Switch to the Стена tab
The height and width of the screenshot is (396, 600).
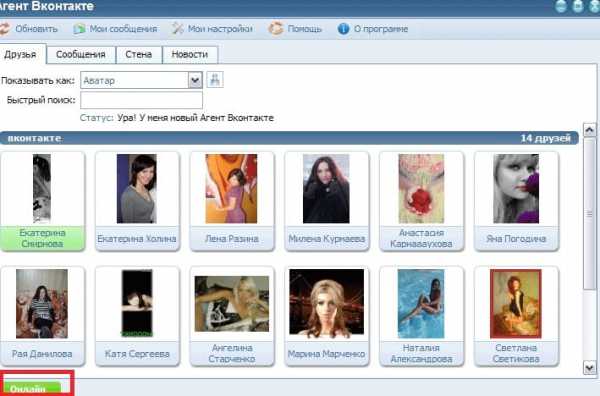(x=139, y=54)
